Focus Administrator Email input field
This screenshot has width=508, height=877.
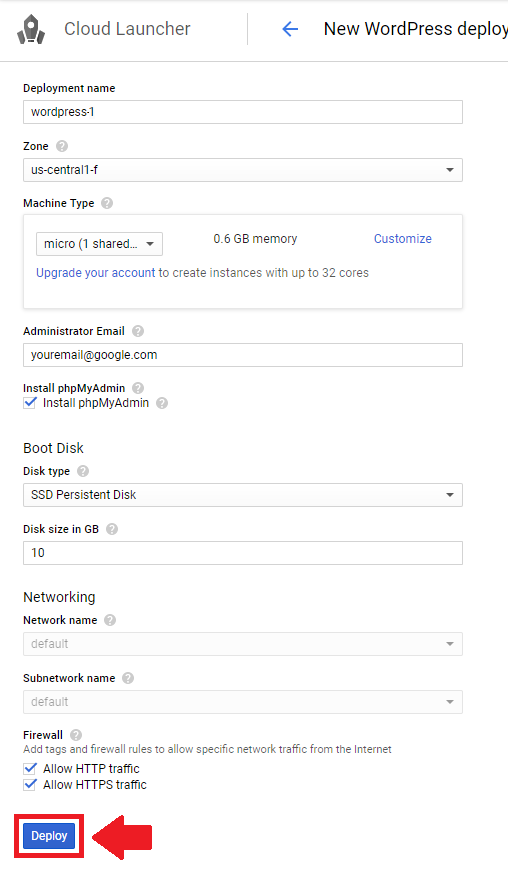tap(243, 355)
